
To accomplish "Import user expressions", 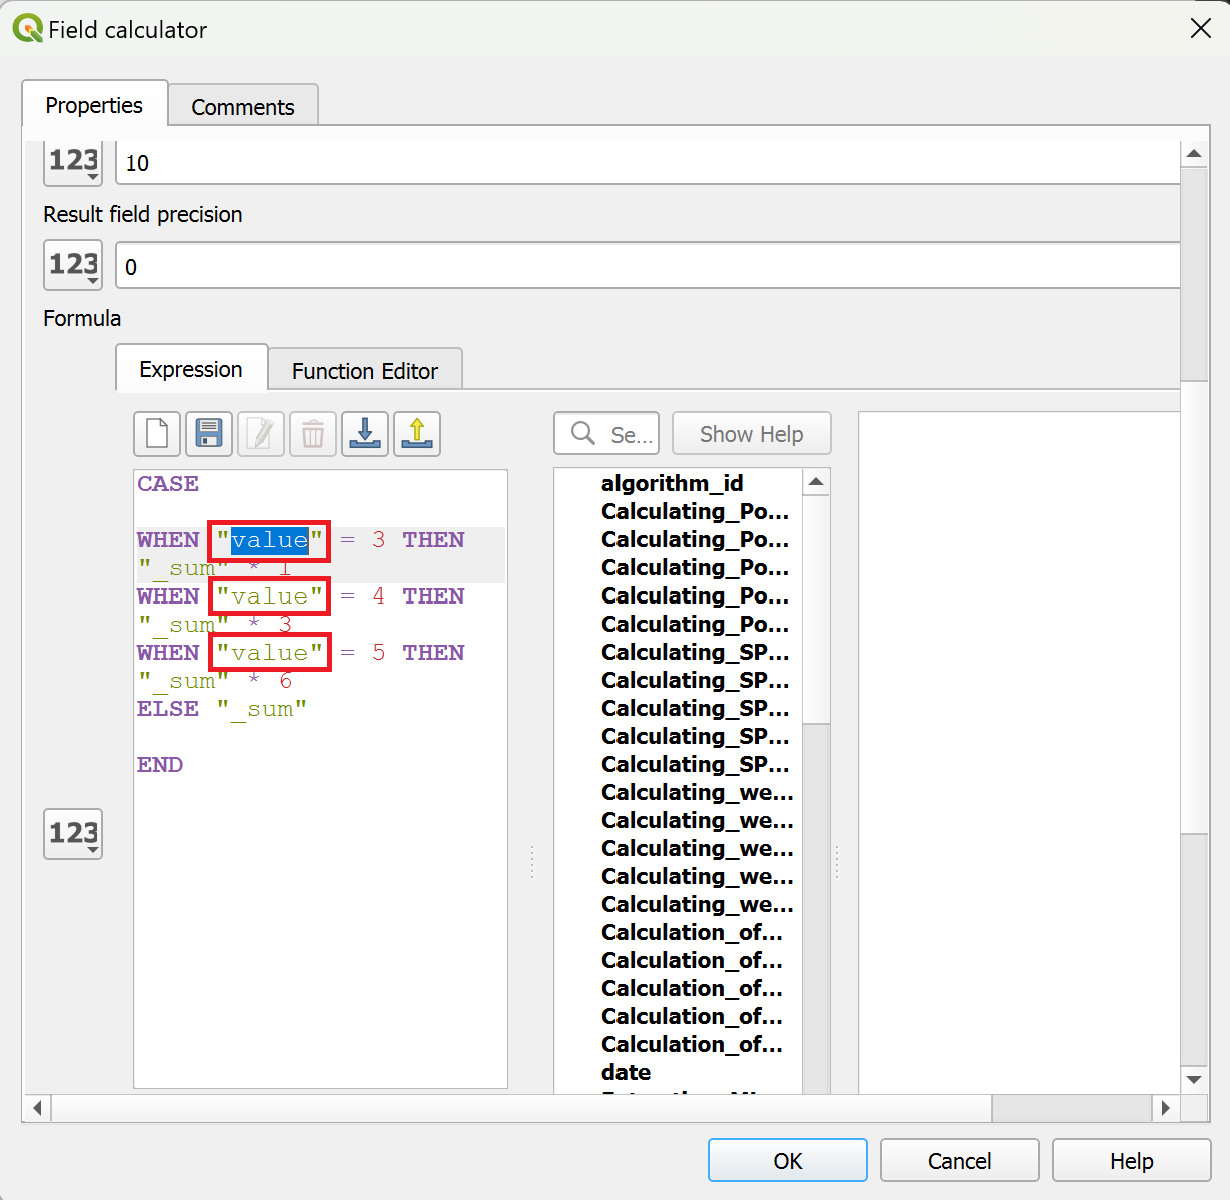I will click(364, 433).
